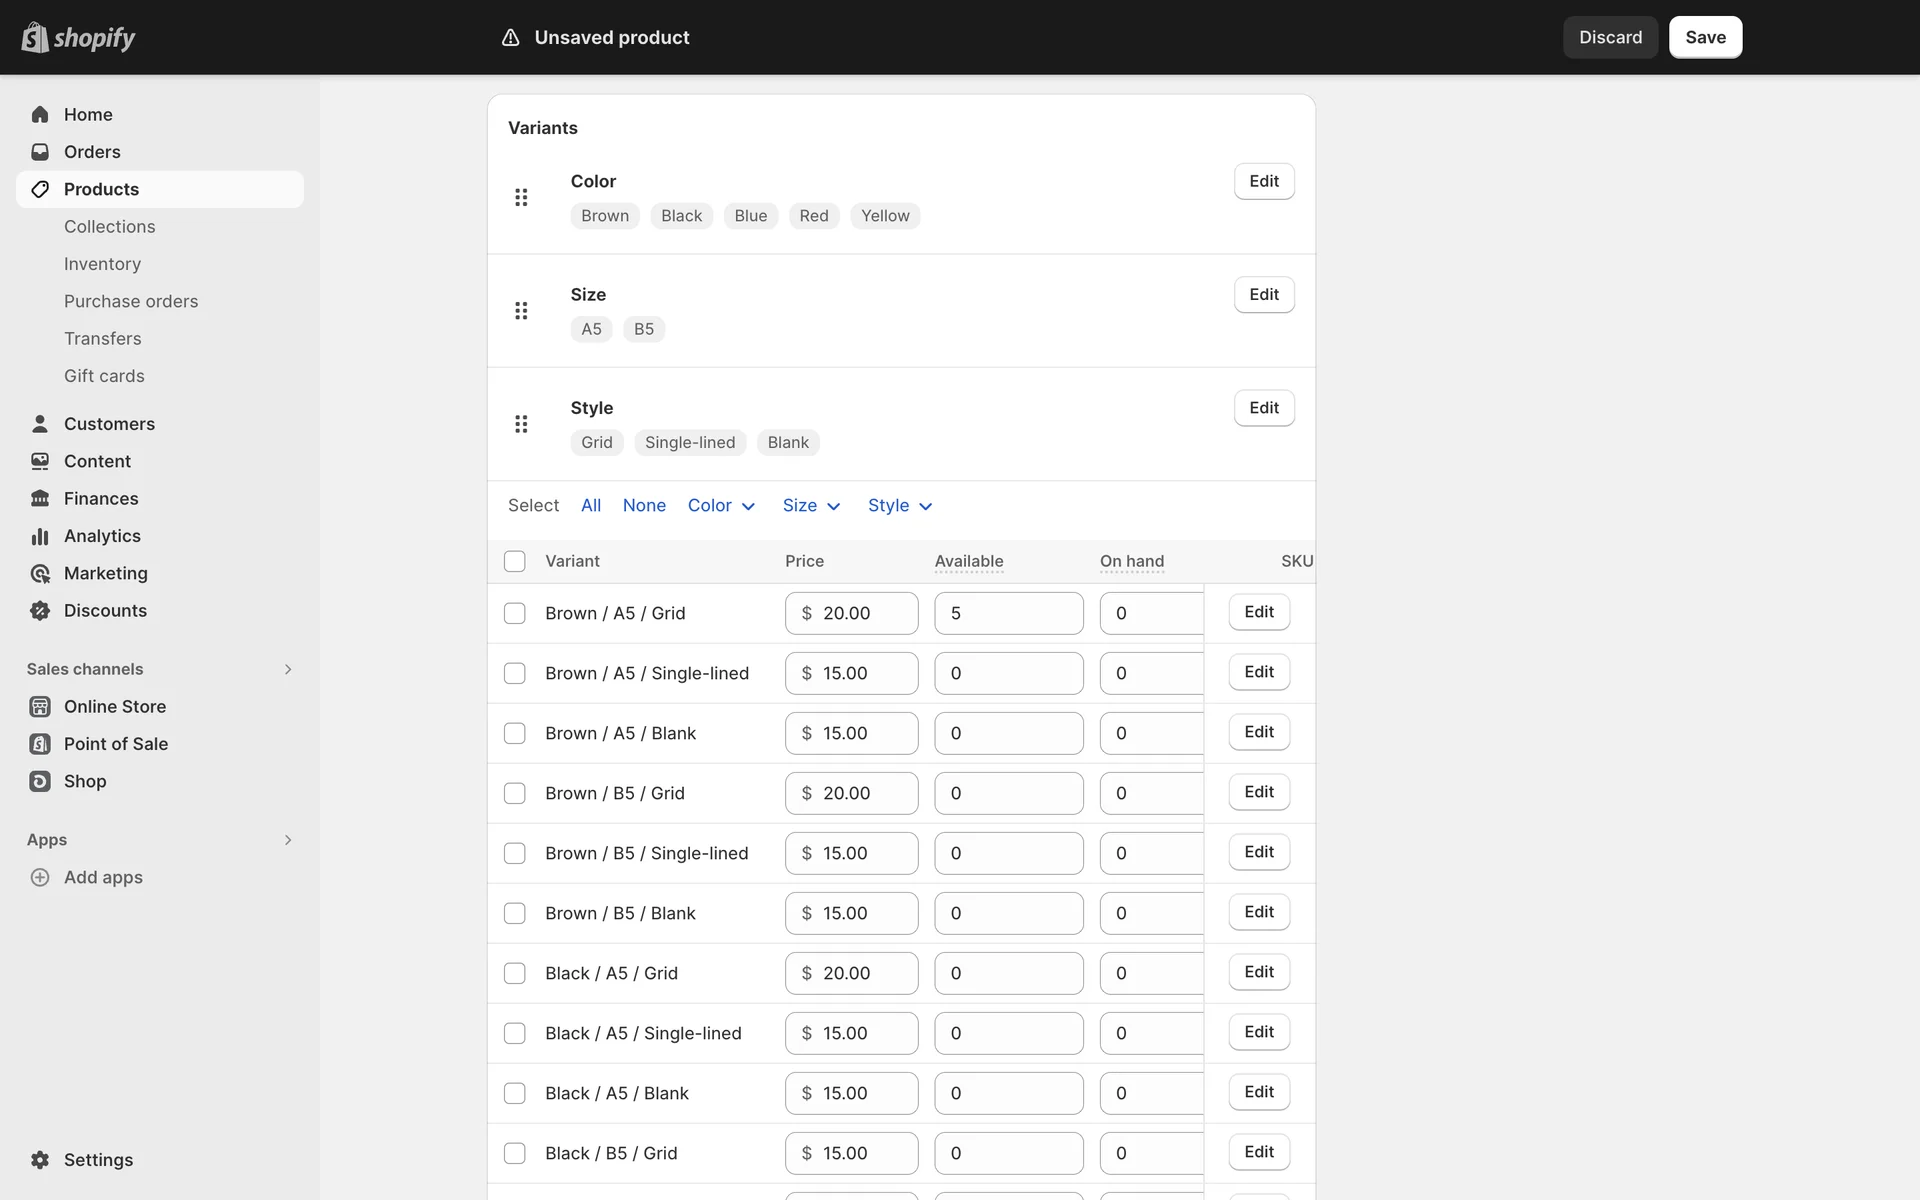Open the Color select dropdown
The height and width of the screenshot is (1200, 1920).
coord(721,506)
